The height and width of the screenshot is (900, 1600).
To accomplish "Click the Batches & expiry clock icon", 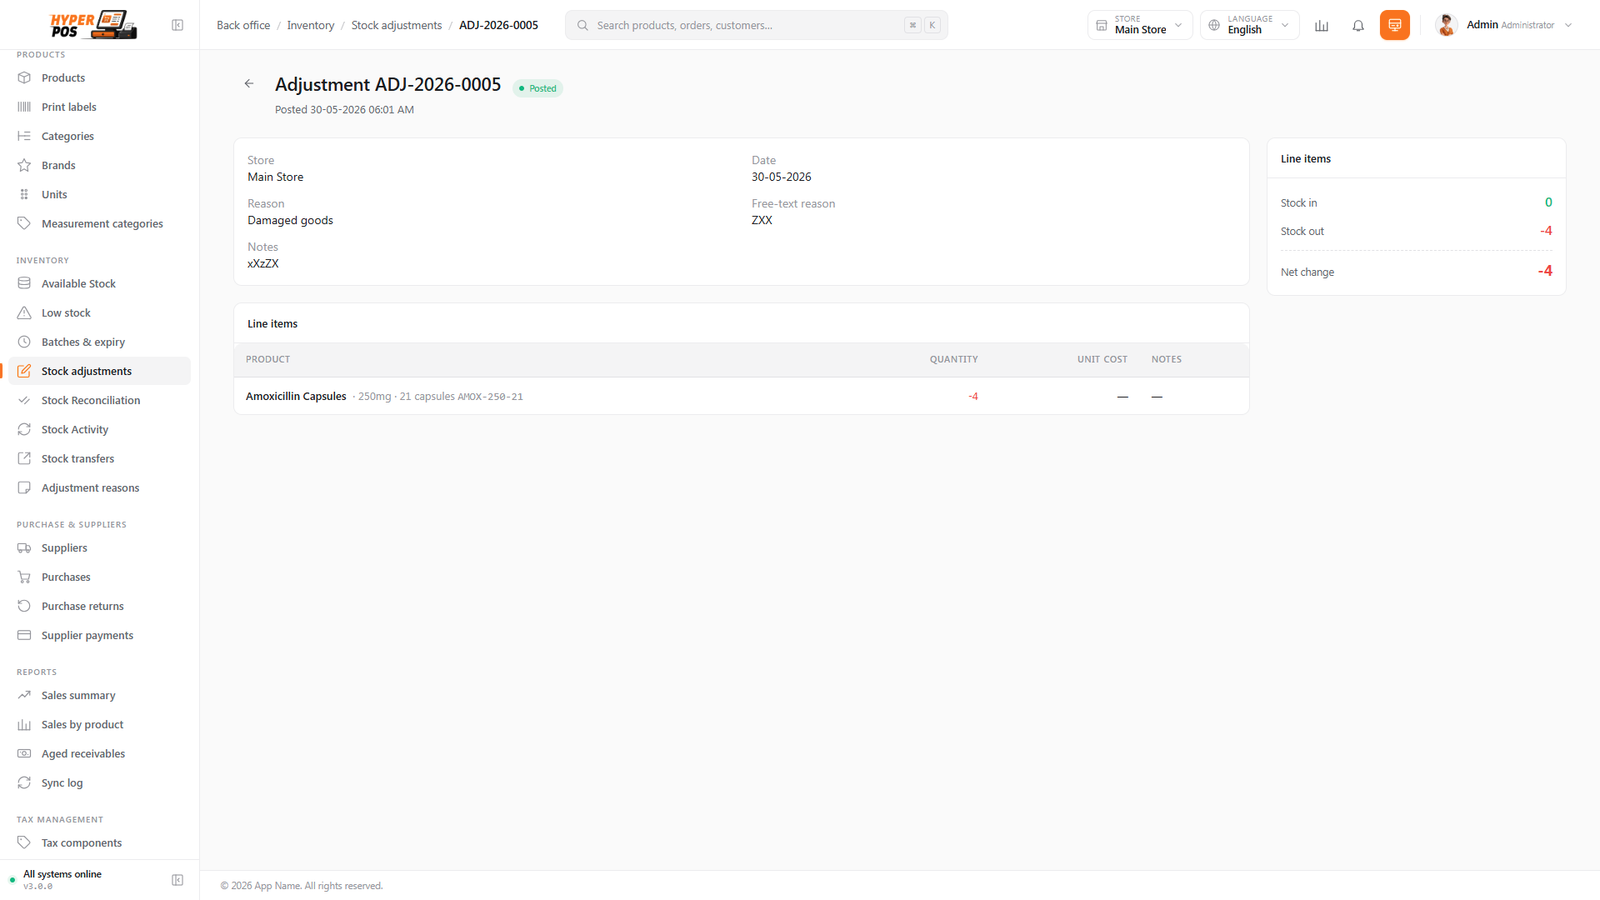I will coord(24,342).
